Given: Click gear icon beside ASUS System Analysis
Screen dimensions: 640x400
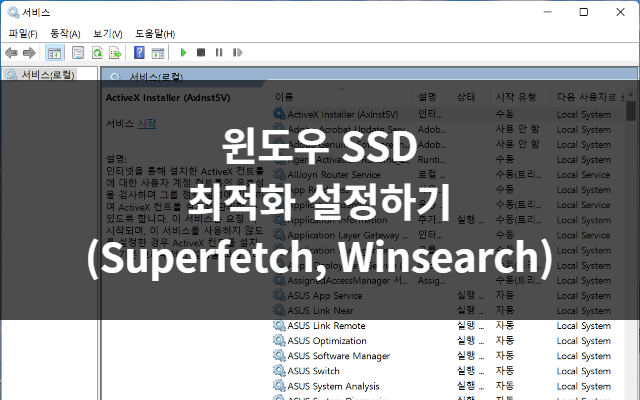Looking at the screenshot, I should 279,386.
